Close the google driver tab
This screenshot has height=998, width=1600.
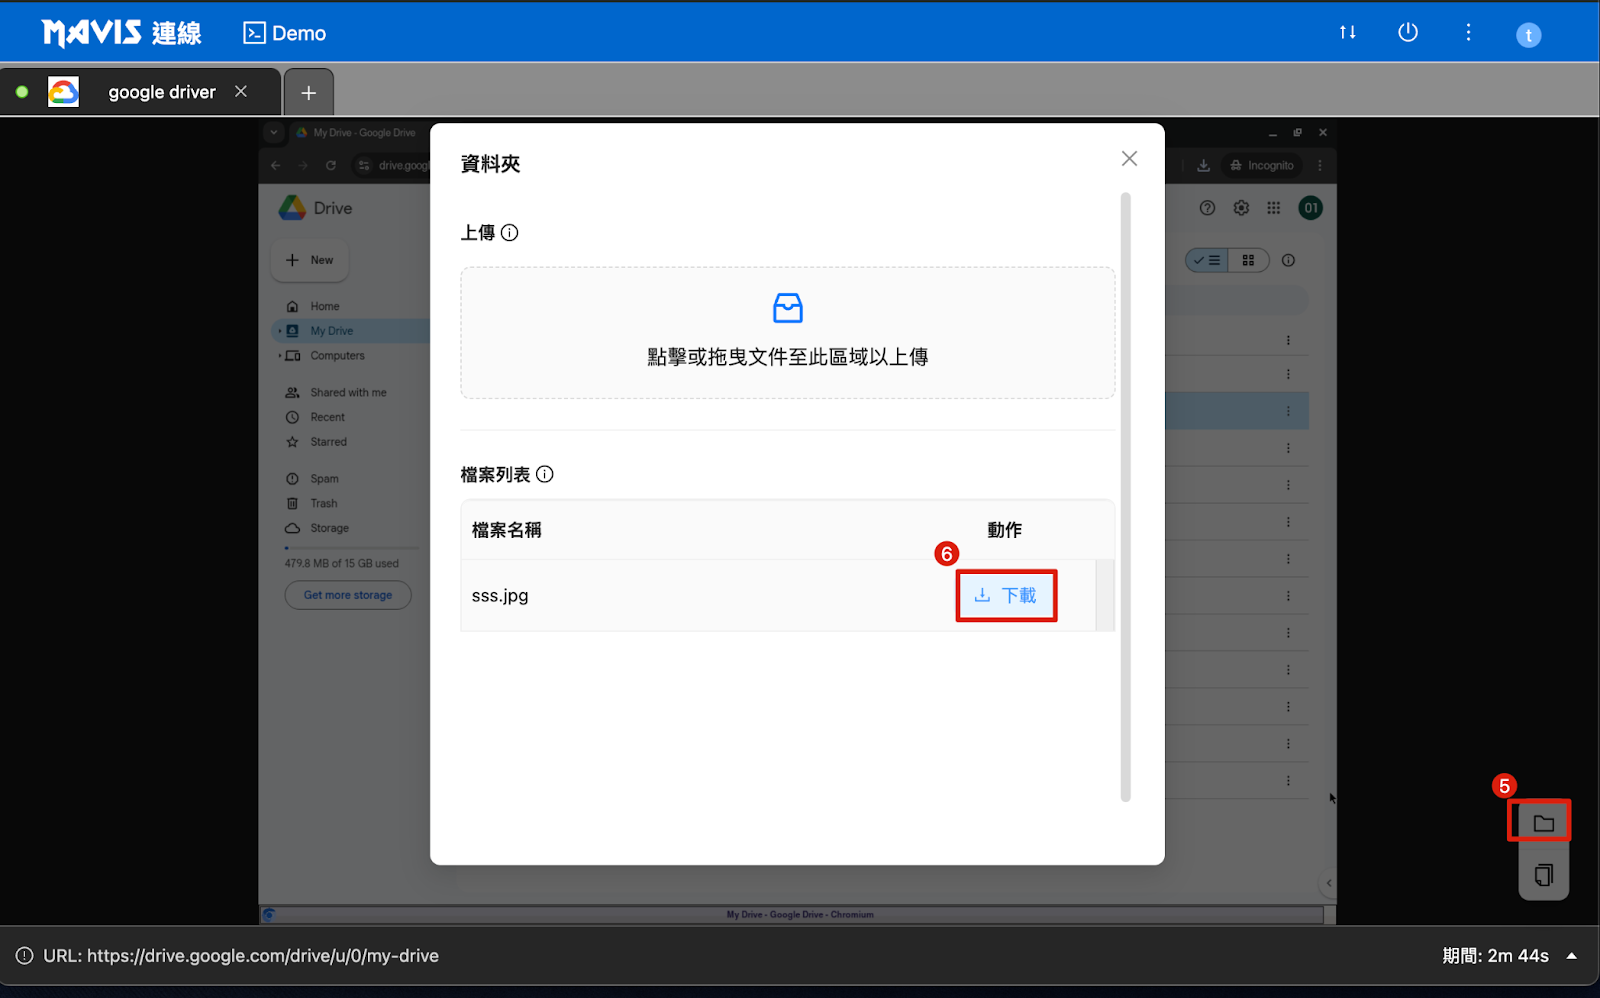[241, 91]
